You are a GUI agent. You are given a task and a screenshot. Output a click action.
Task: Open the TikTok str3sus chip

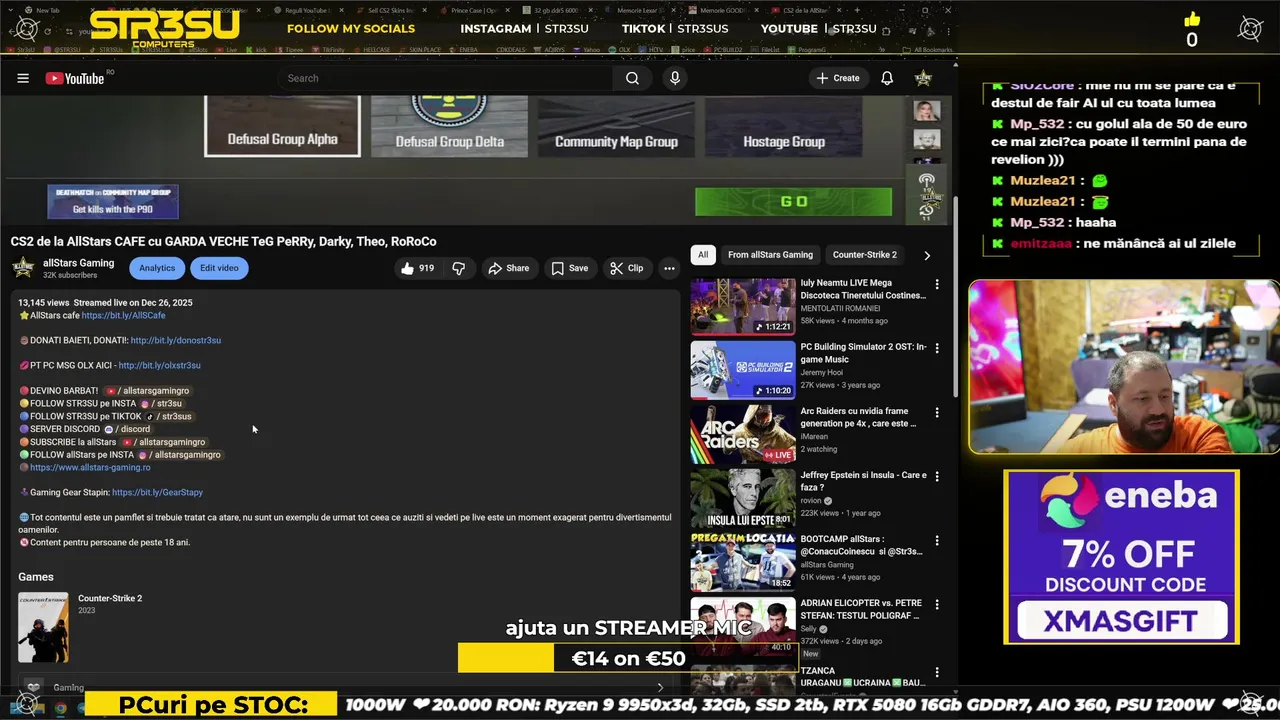168,416
